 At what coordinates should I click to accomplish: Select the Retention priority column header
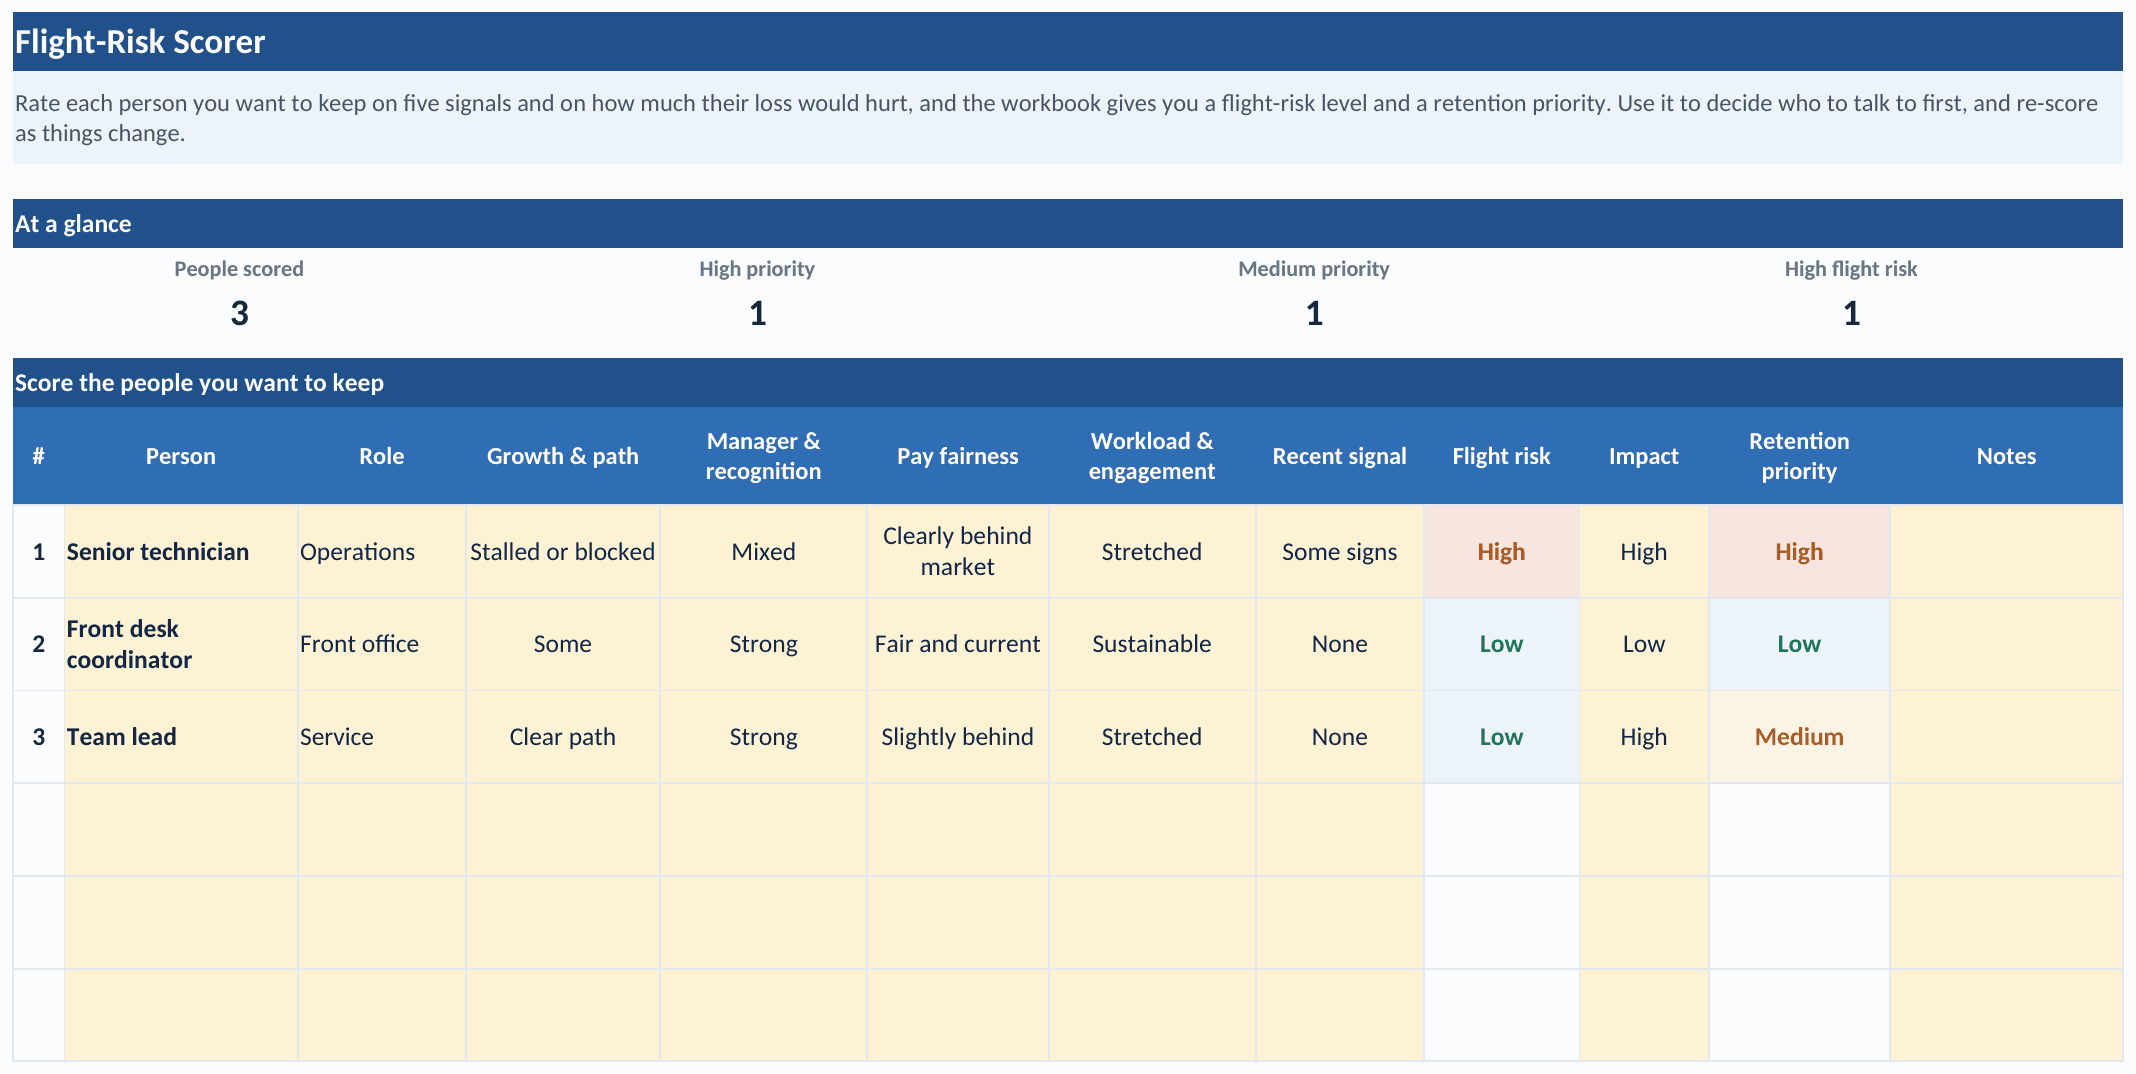[x=1799, y=456]
